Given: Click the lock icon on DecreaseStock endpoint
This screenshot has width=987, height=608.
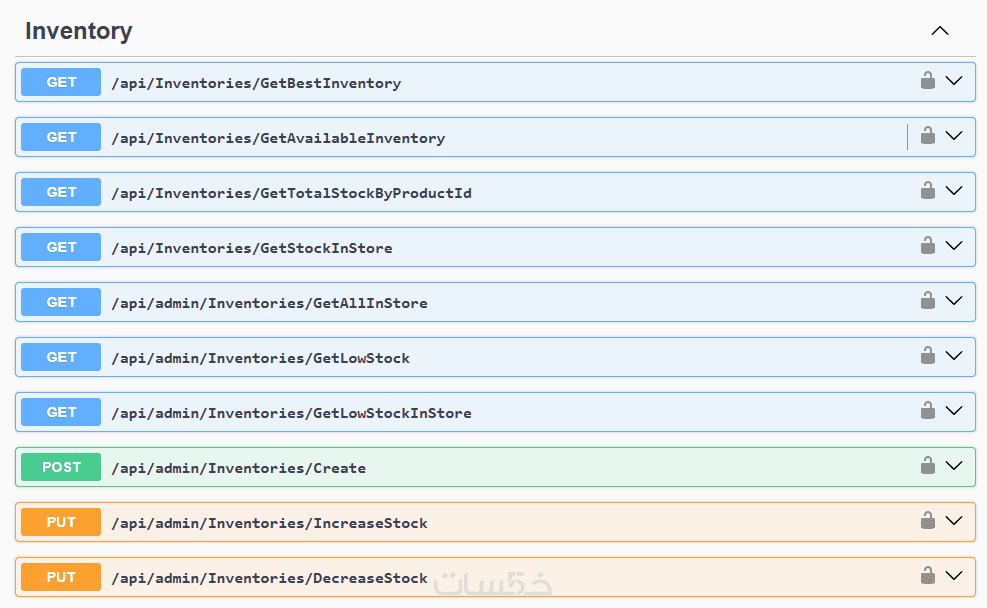Looking at the screenshot, I should click(x=928, y=576).
